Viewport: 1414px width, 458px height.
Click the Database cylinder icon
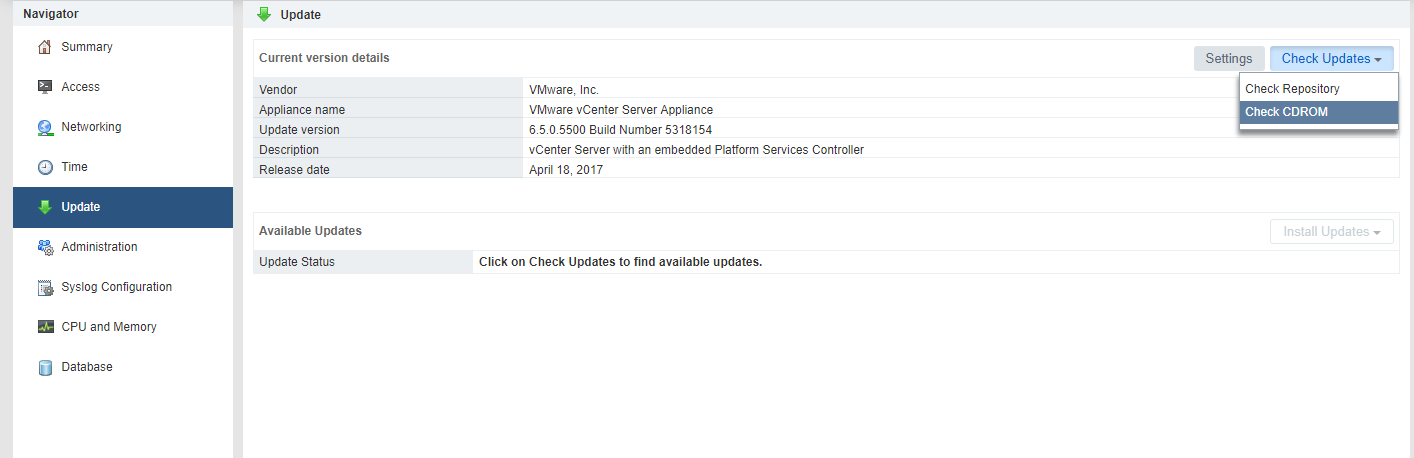(44, 367)
